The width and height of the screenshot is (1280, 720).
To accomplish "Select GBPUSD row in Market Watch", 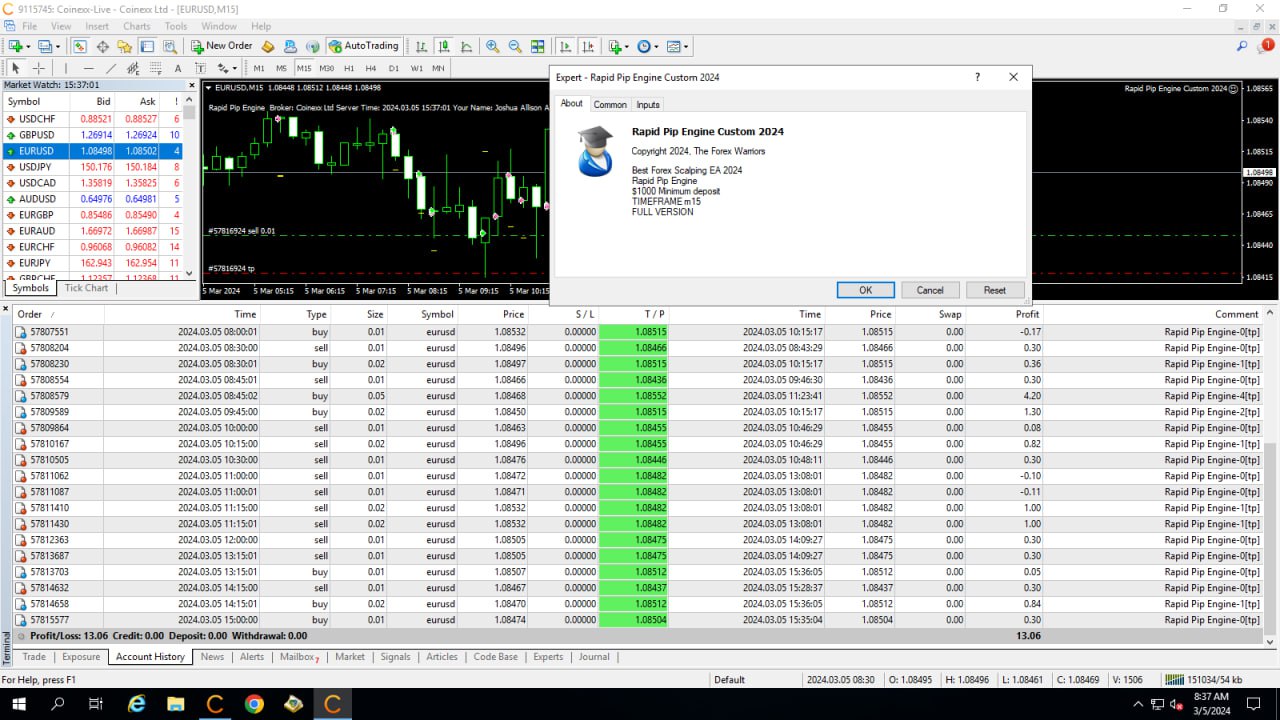I will pos(37,135).
